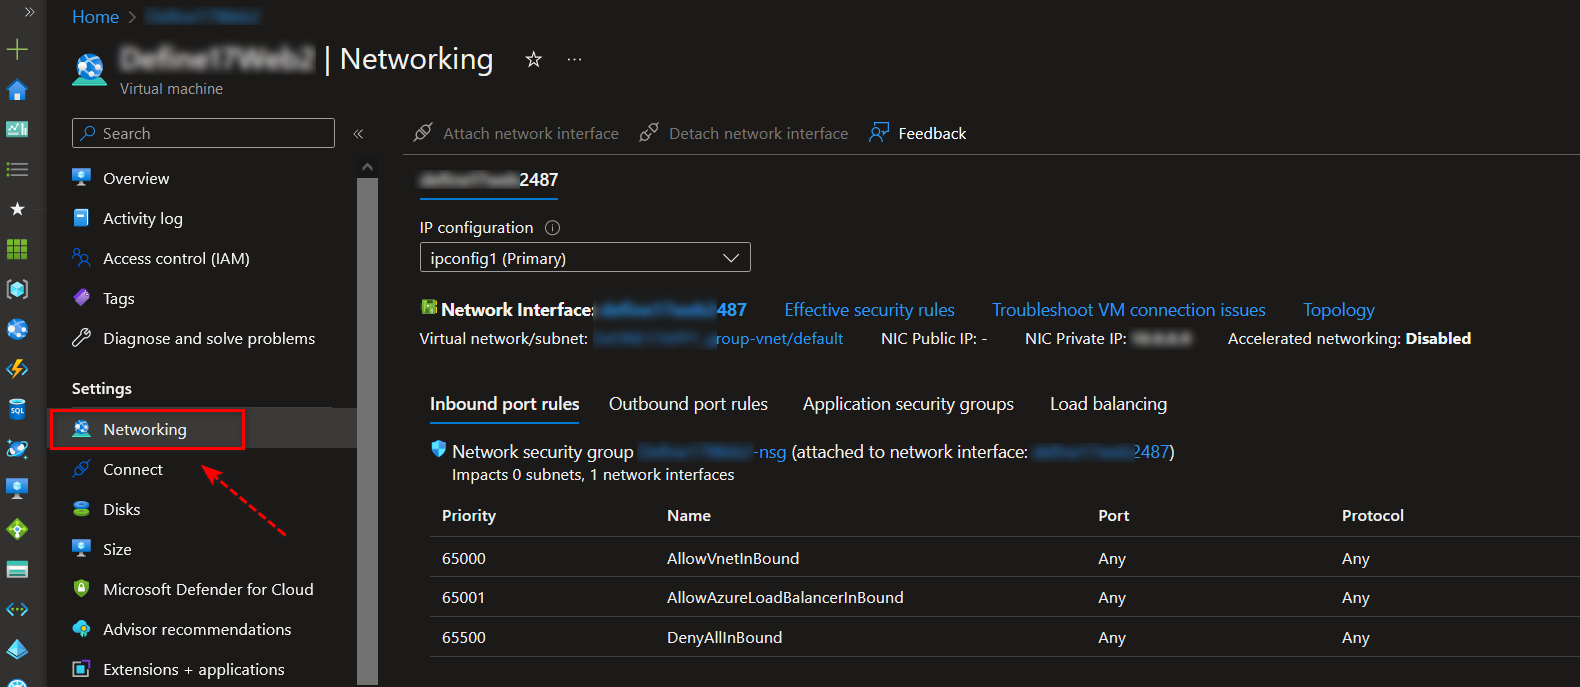Image resolution: width=1580 pixels, height=687 pixels.
Task: Click Home breadcrumb link
Action: (x=95, y=17)
